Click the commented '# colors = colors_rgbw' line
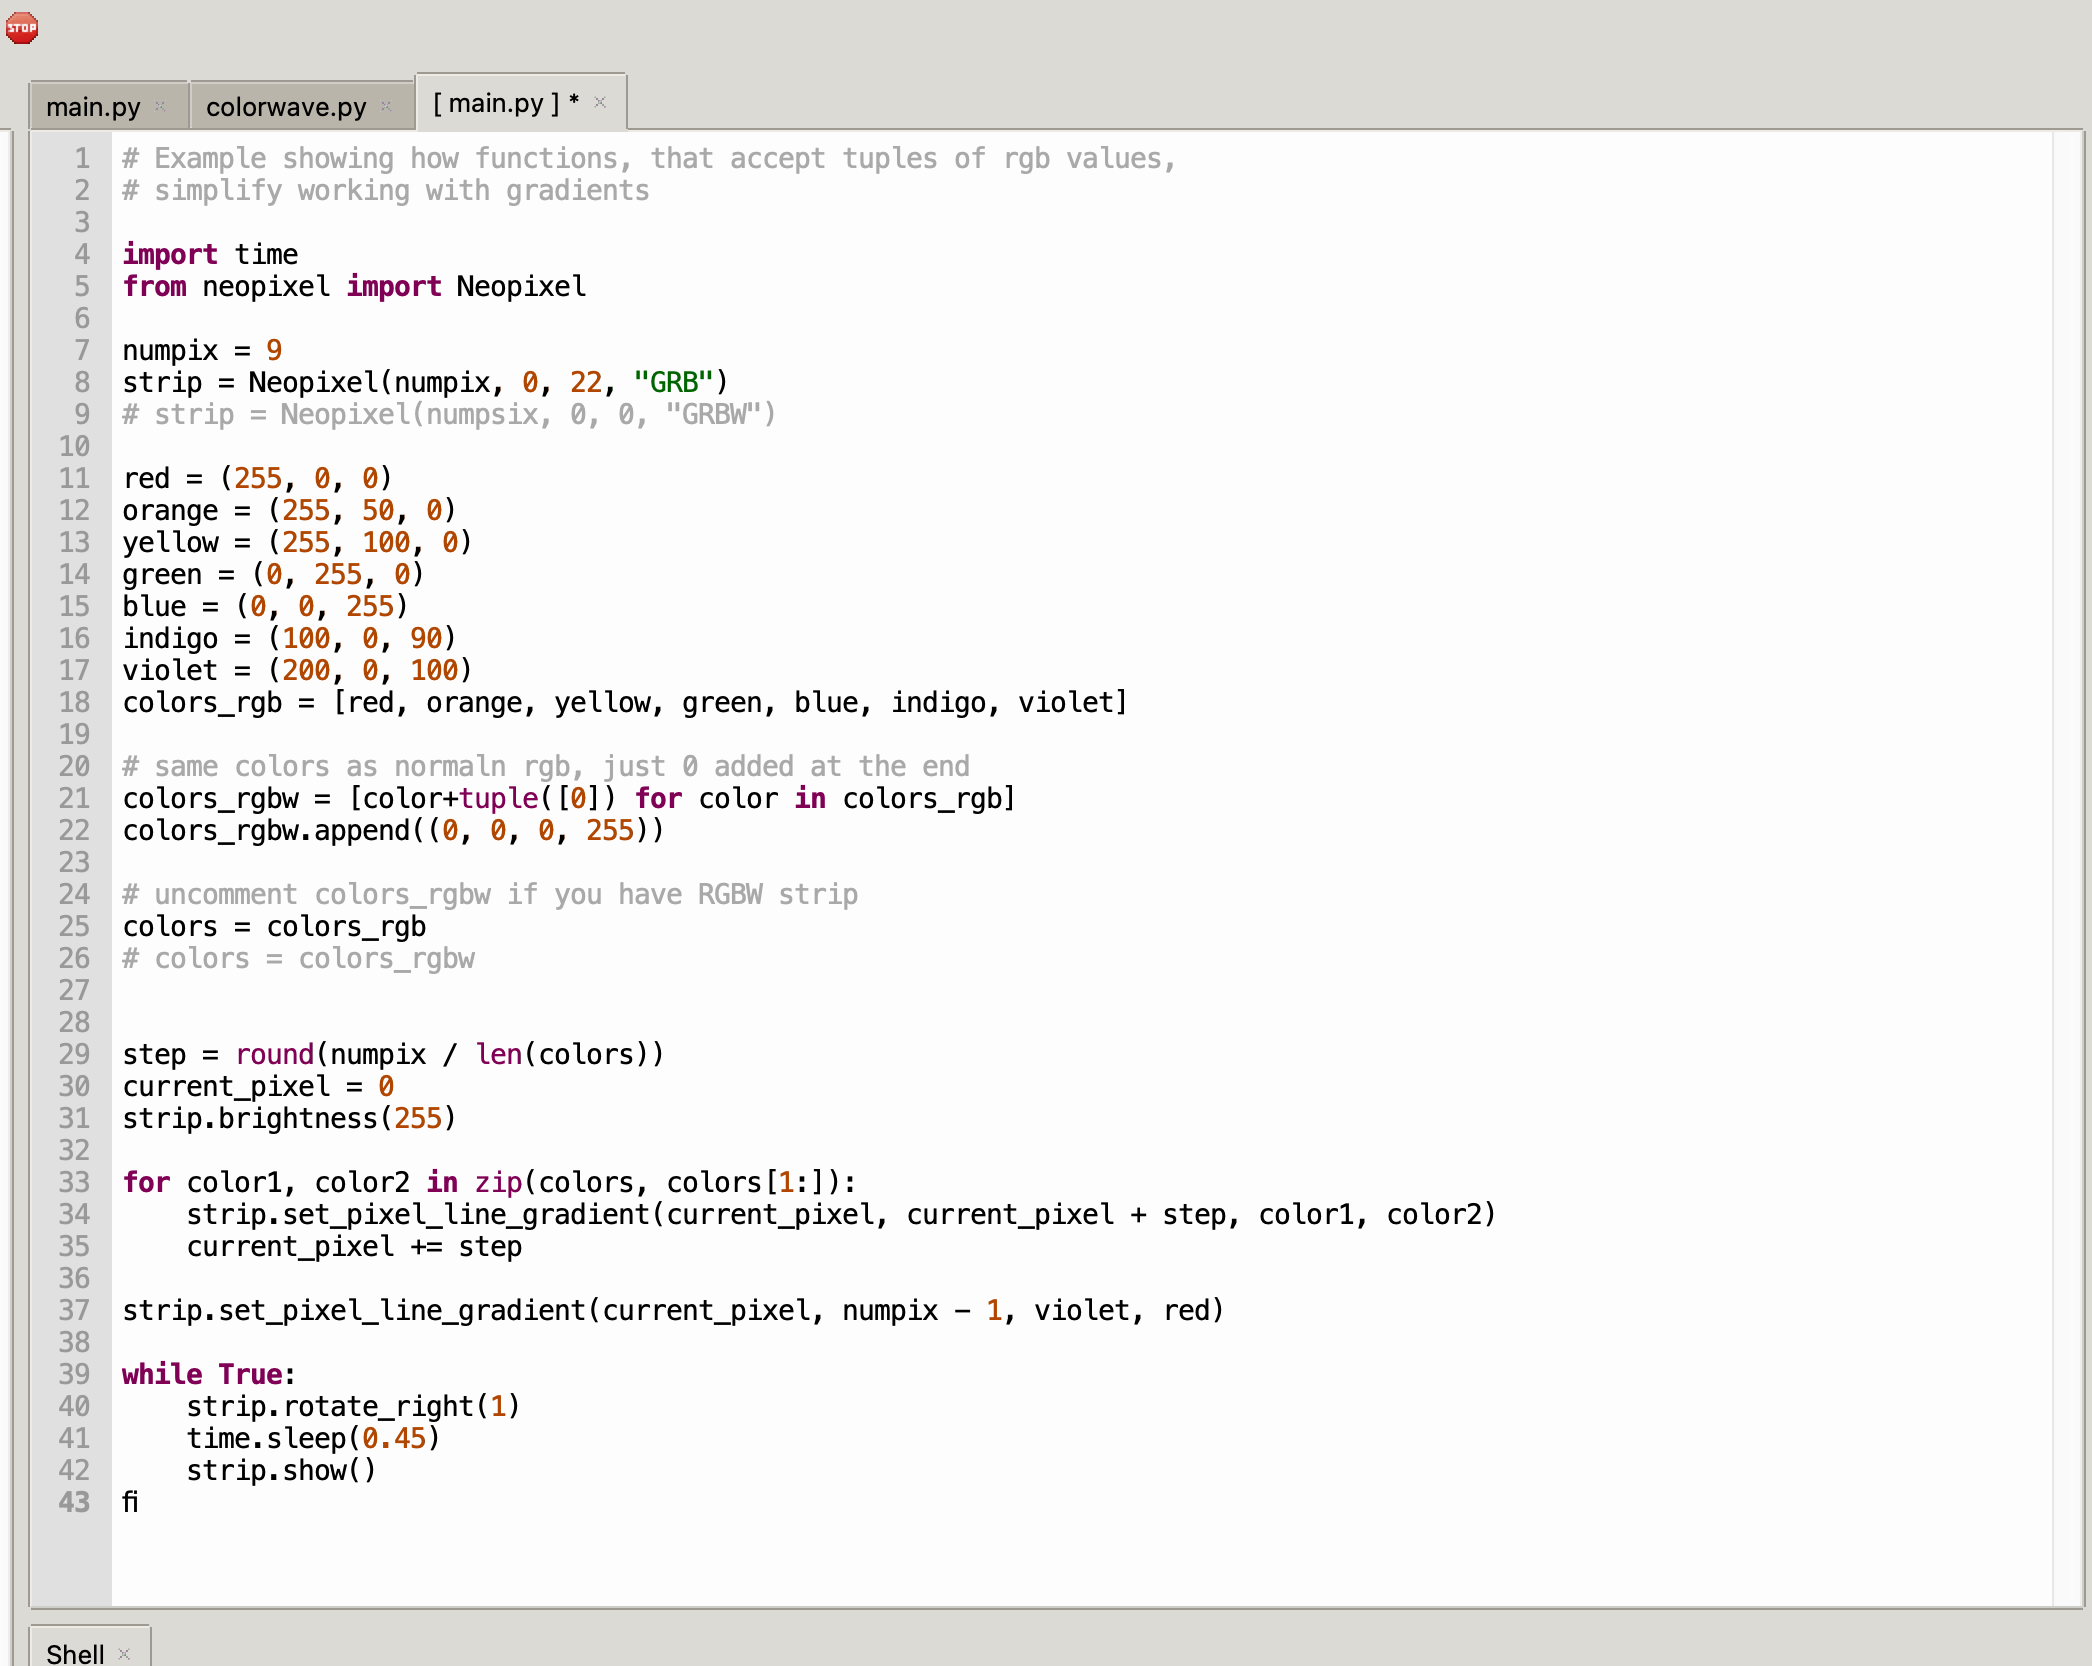This screenshot has height=1666, width=2092. click(298, 958)
